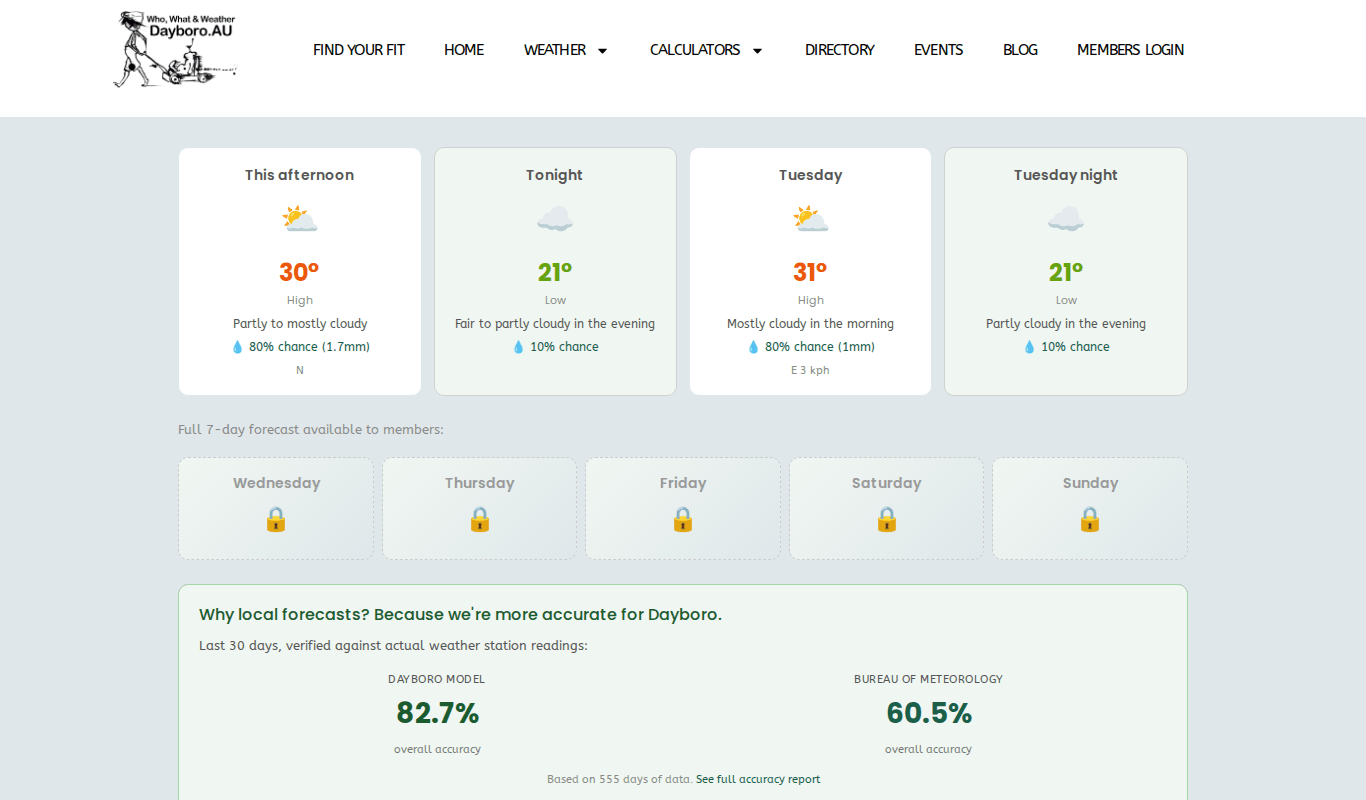Click the 82.7% Dayboro model accuracy
Screen dimensions: 1366x800
tap(438, 713)
